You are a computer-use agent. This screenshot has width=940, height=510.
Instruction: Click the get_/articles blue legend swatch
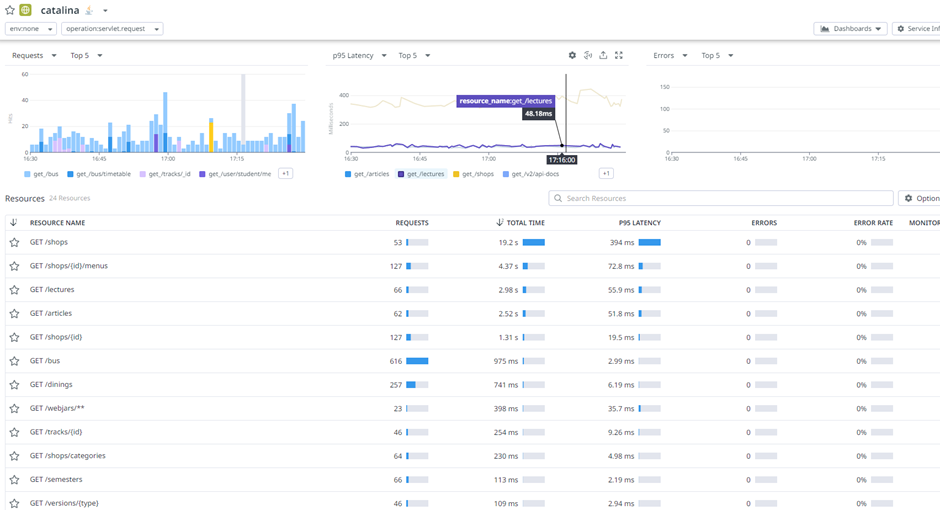click(348, 174)
